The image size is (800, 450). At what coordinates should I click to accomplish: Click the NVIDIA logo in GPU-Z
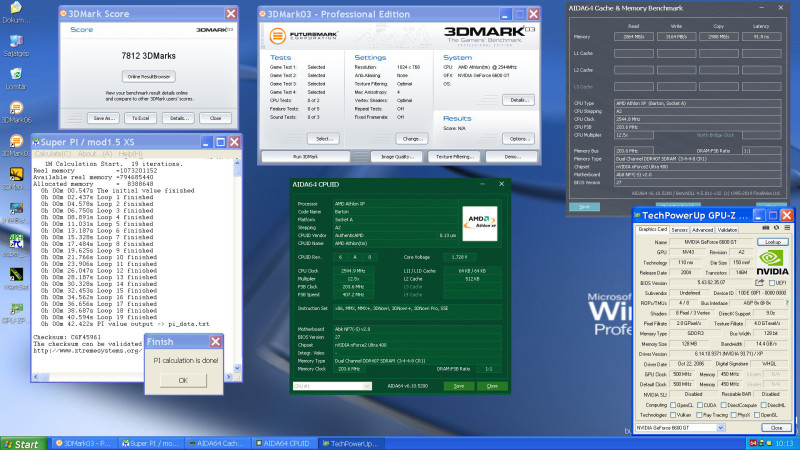772,263
